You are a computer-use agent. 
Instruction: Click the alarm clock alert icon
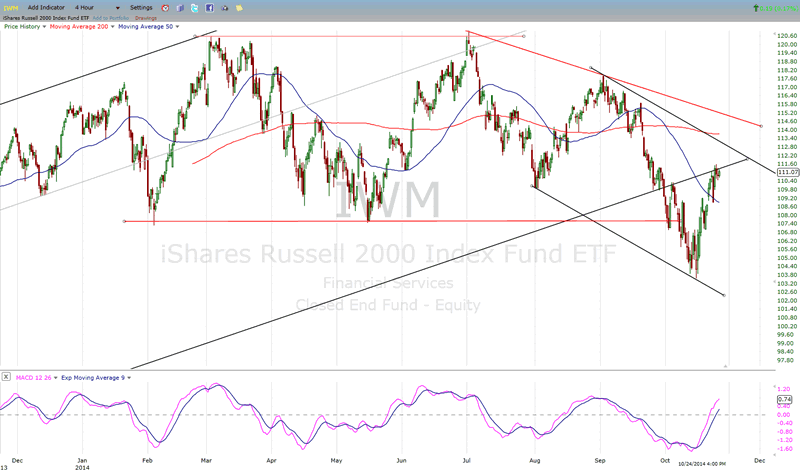165,8
